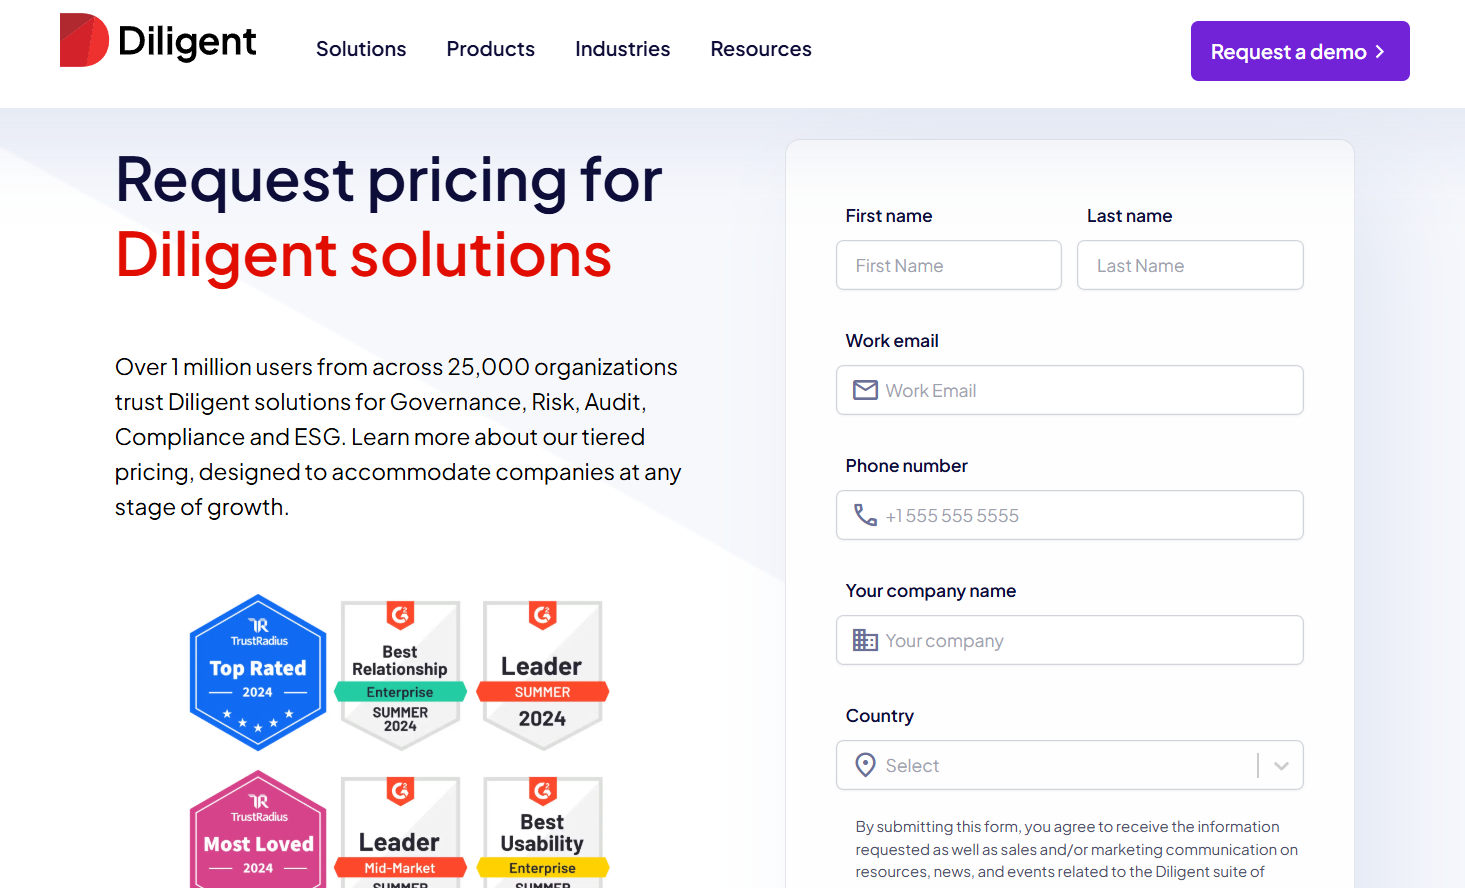This screenshot has height=888, width=1465.
Task: Open the Resources navigation menu
Action: 760,49
